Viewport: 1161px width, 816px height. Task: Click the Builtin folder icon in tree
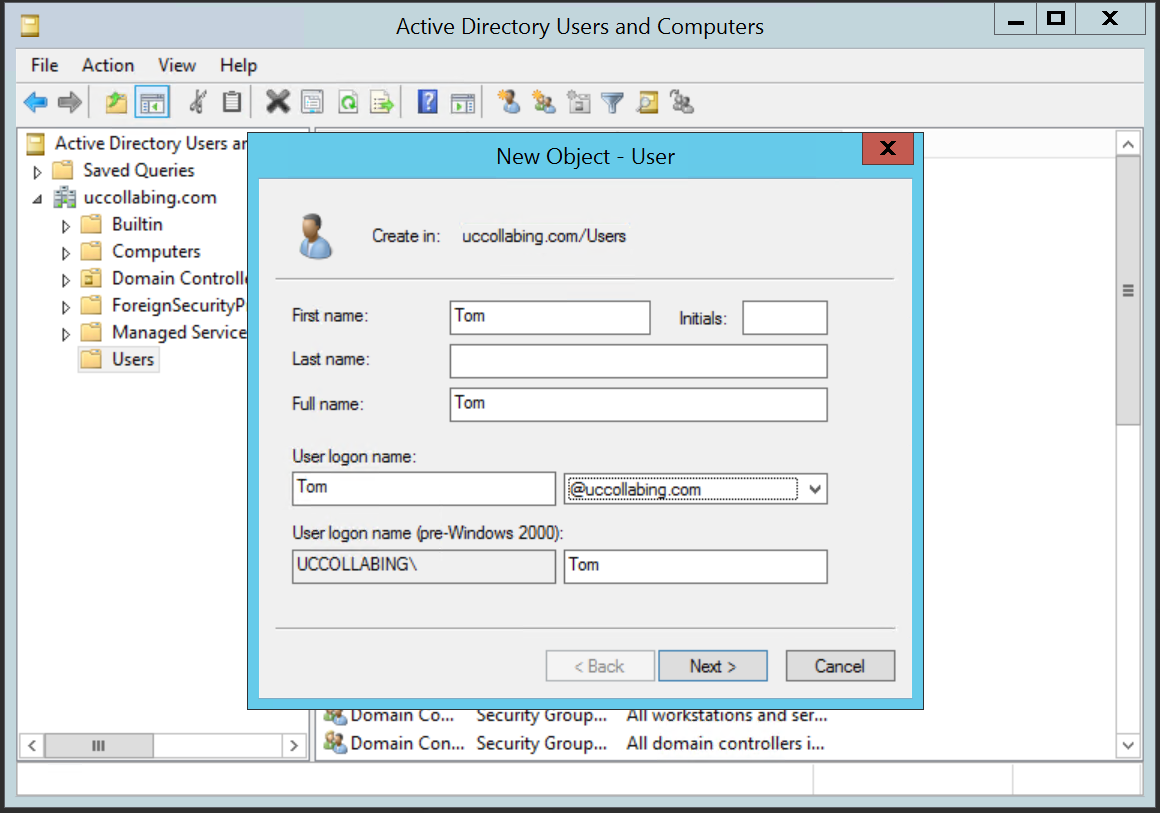[91, 224]
